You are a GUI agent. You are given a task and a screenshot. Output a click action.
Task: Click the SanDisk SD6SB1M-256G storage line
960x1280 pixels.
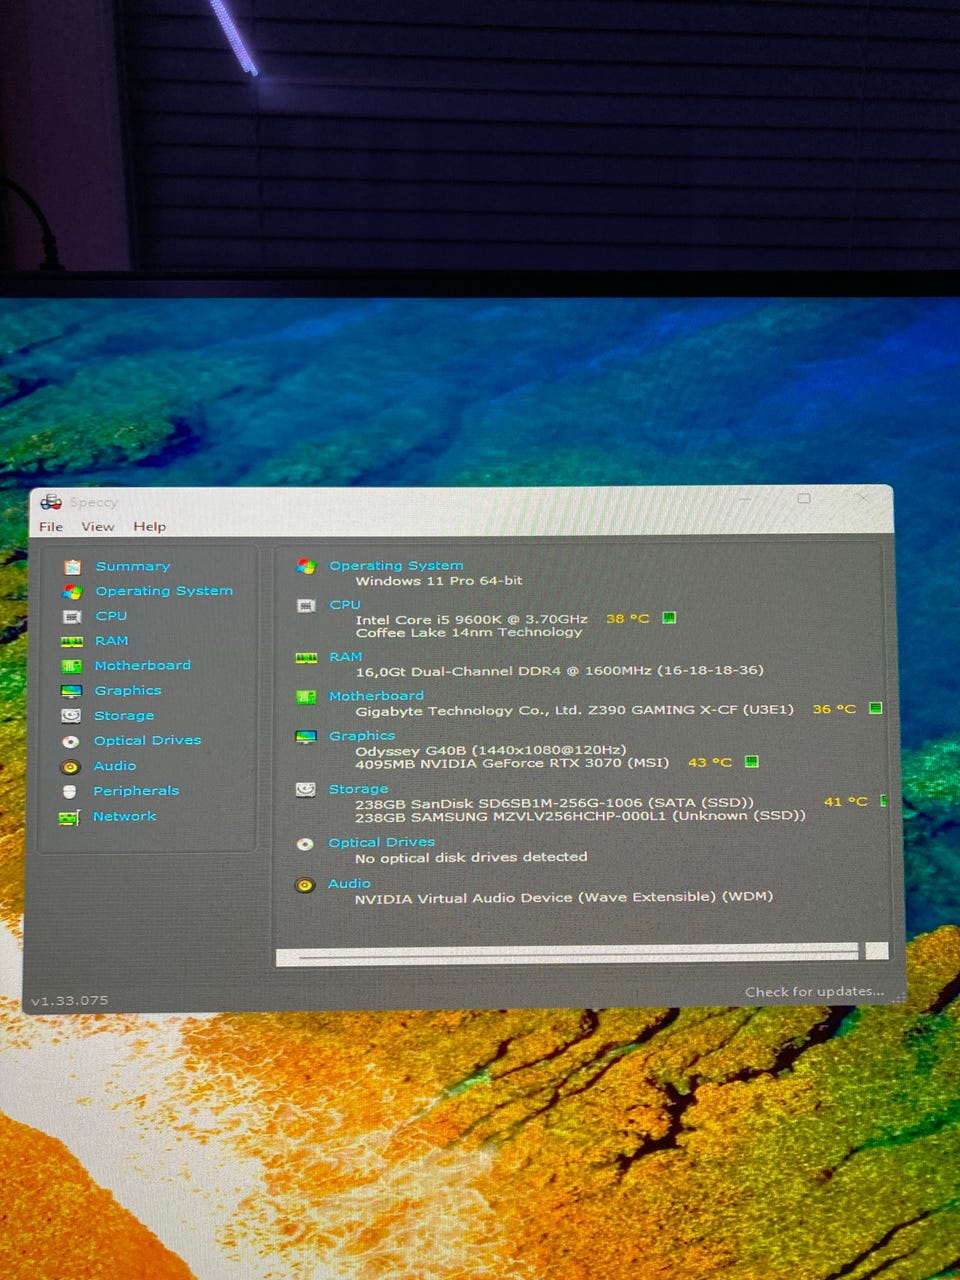click(x=555, y=803)
